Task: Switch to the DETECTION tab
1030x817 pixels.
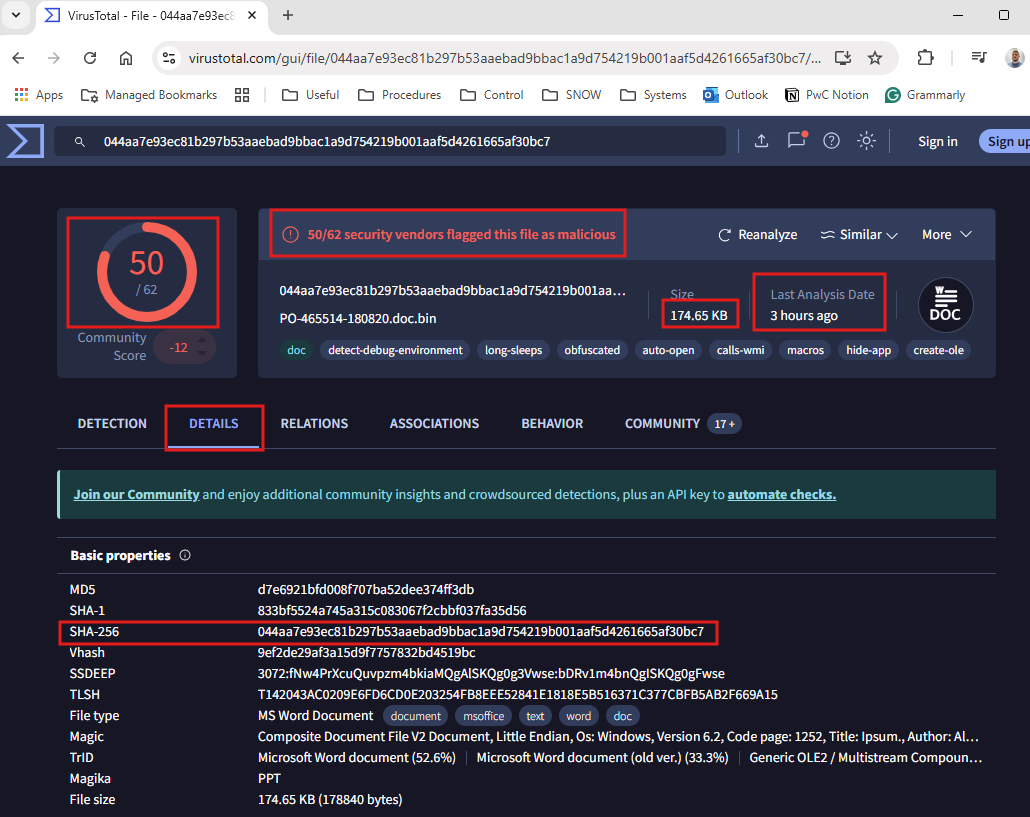Action: [112, 424]
